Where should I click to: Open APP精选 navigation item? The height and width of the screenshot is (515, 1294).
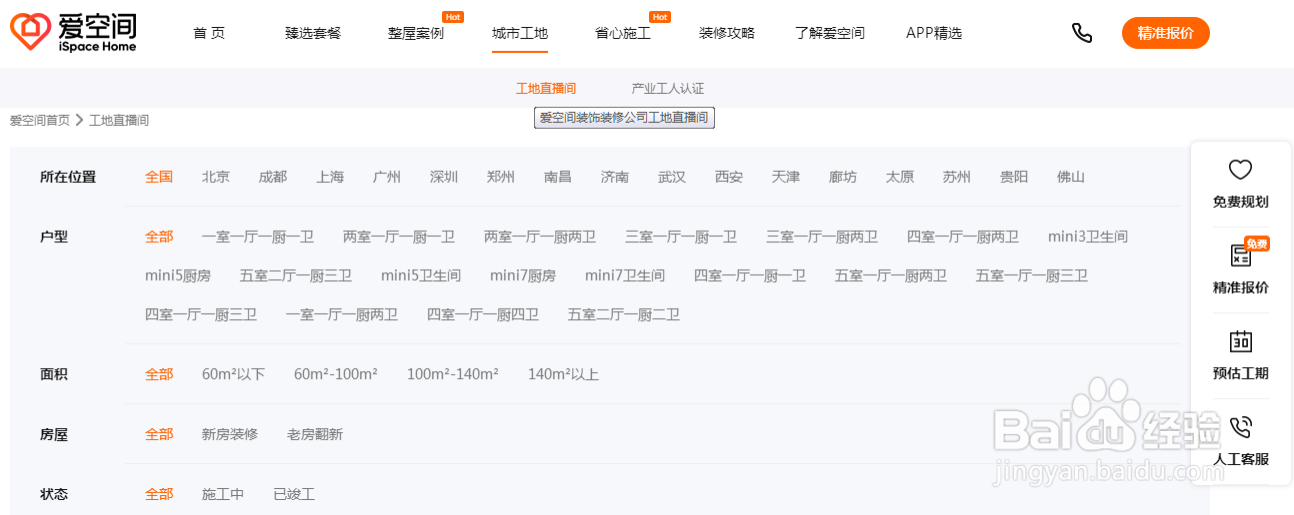pos(934,33)
